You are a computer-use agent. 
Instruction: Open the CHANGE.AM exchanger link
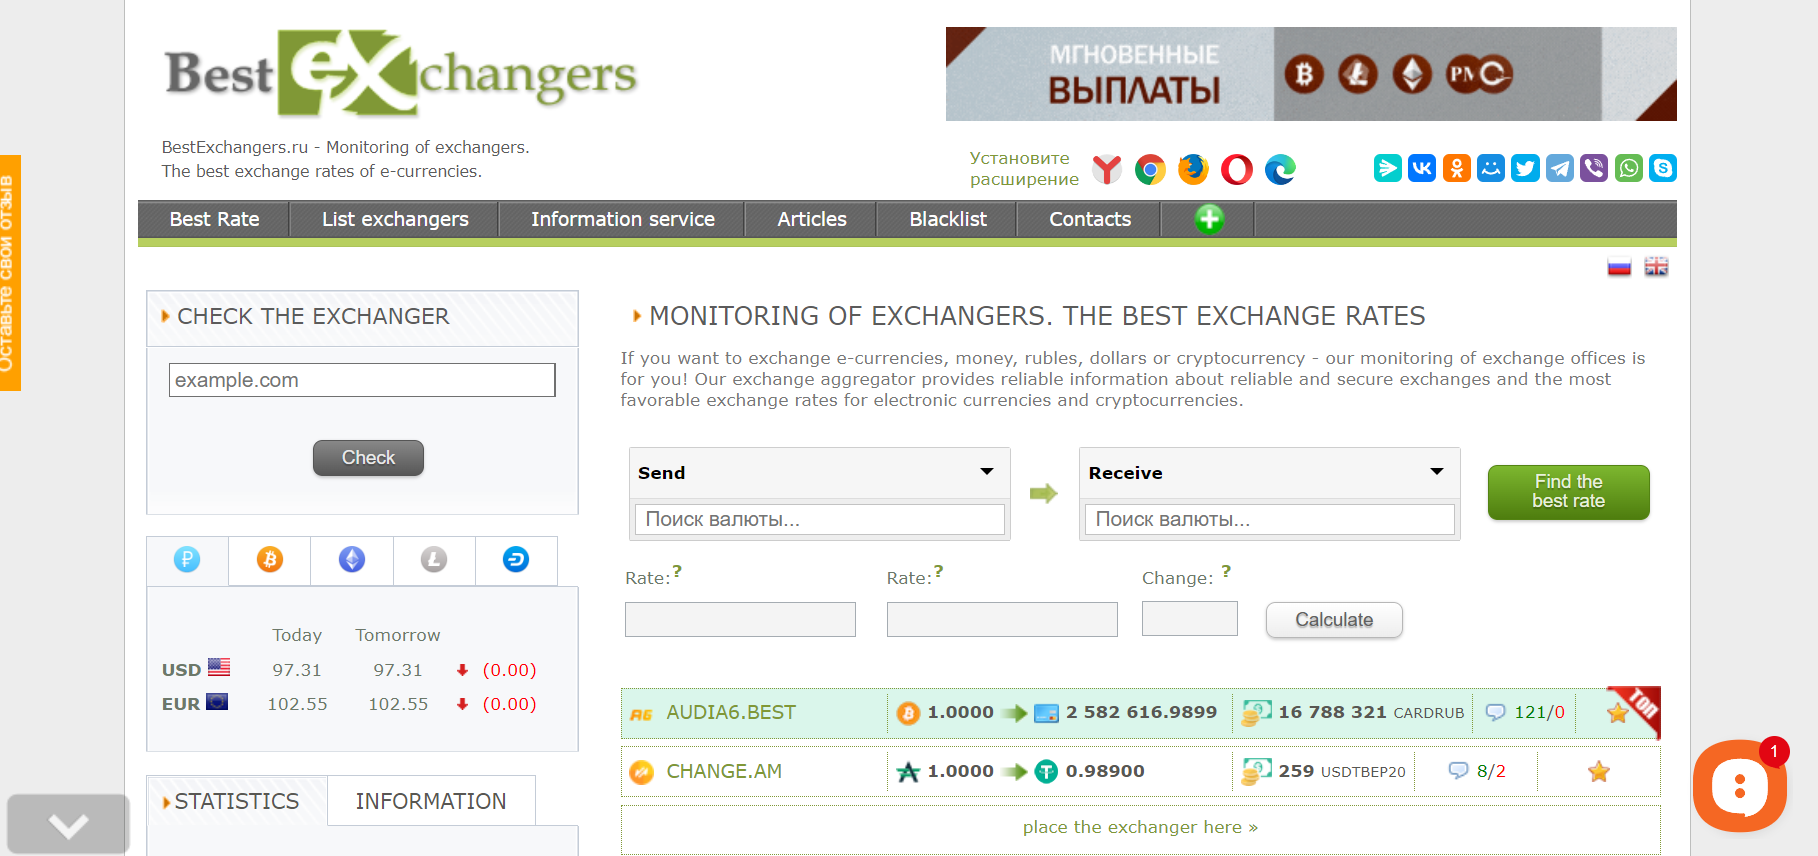[x=724, y=772]
